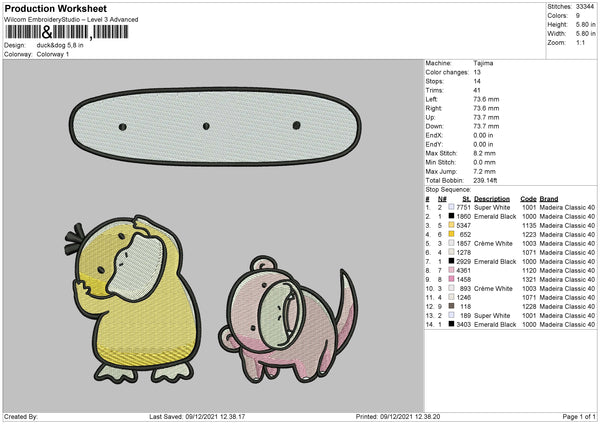Click stitch count '1278' in stop 6
This screenshot has width=600, height=424.
tap(463, 252)
